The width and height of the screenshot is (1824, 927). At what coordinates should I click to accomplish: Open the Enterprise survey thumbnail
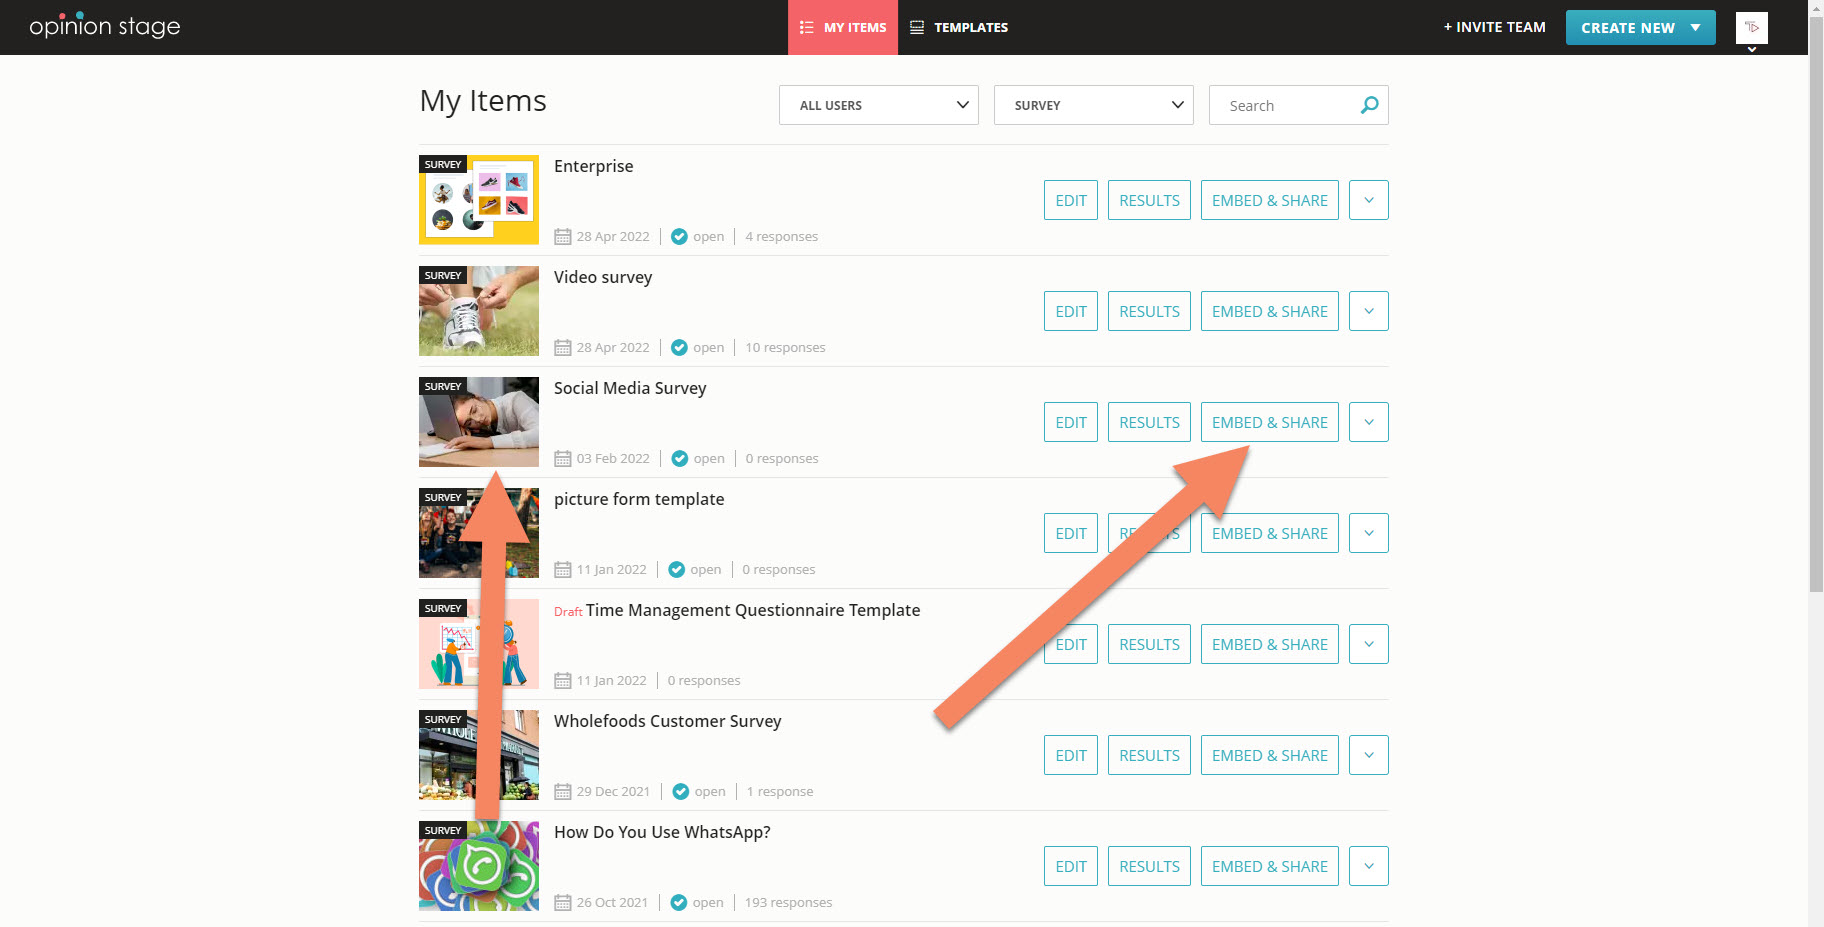click(x=479, y=200)
